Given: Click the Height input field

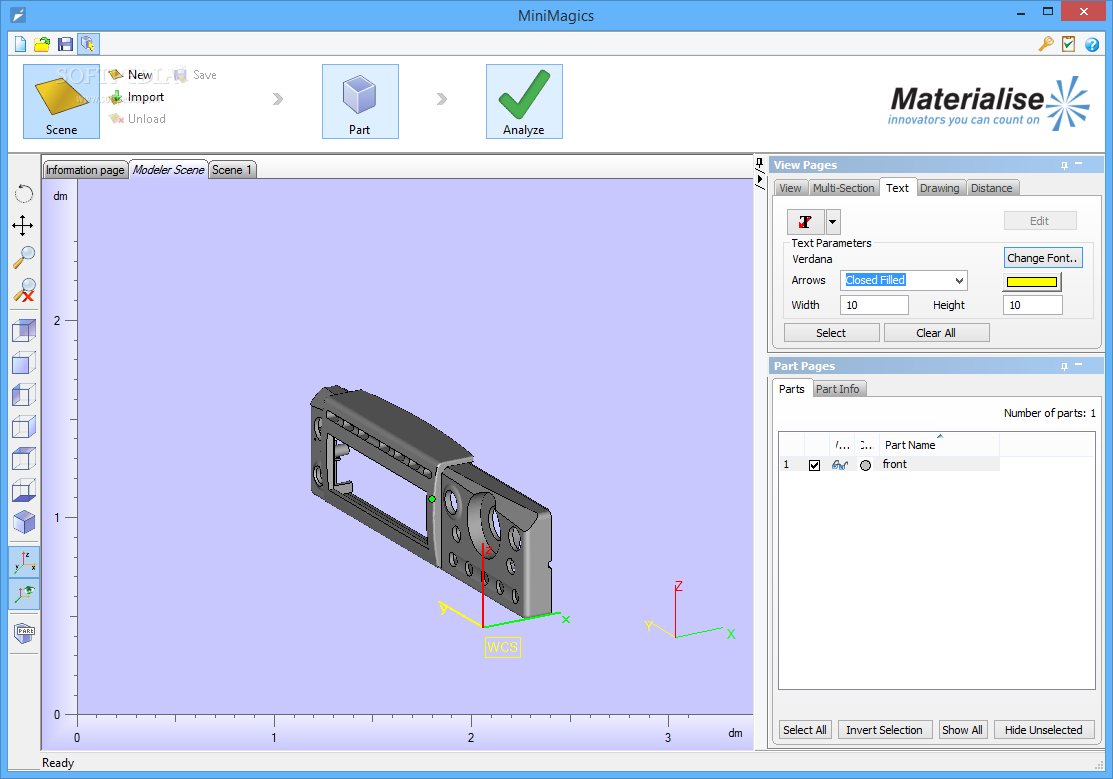Looking at the screenshot, I should pyautogui.click(x=1033, y=305).
